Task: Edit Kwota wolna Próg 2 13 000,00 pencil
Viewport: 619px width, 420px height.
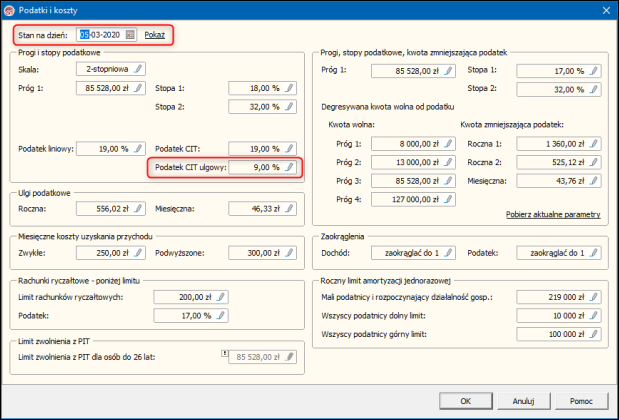Action: (x=448, y=162)
